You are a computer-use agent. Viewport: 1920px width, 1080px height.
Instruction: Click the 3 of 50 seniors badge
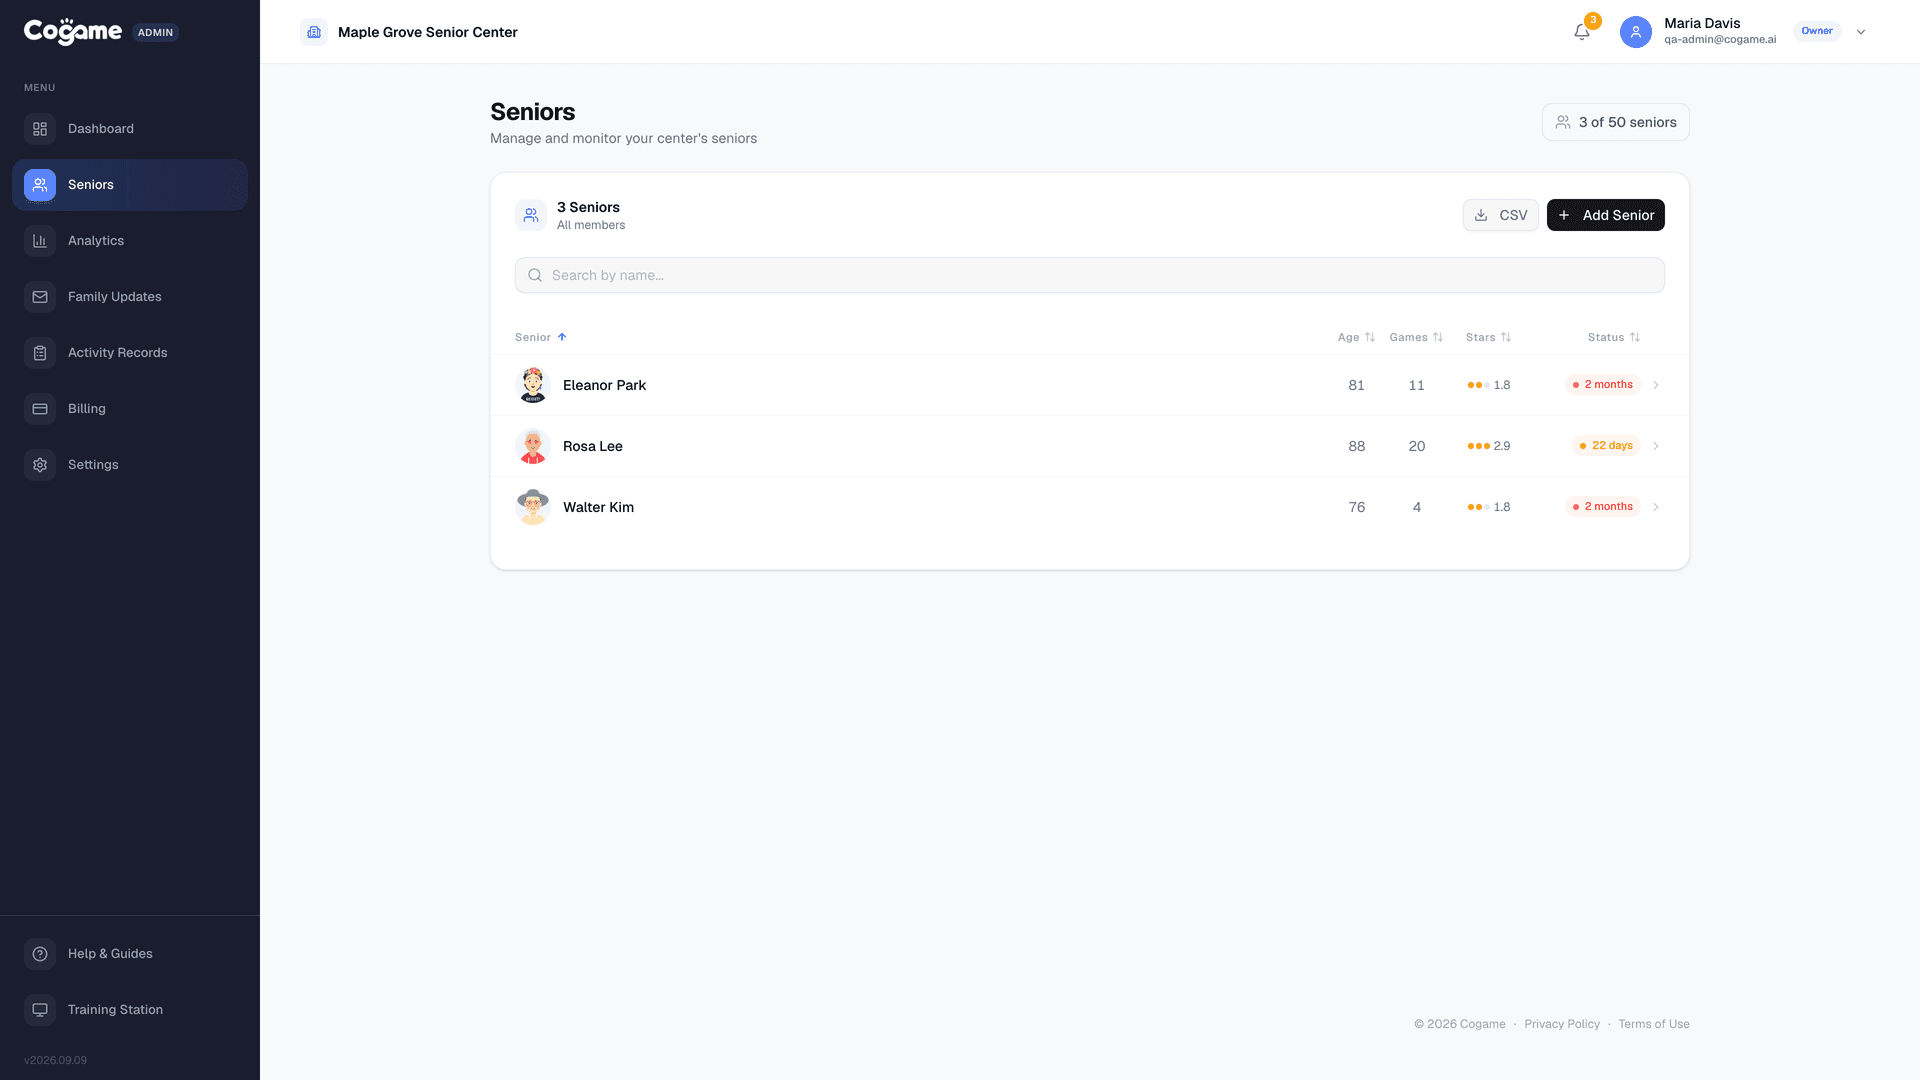(x=1616, y=122)
